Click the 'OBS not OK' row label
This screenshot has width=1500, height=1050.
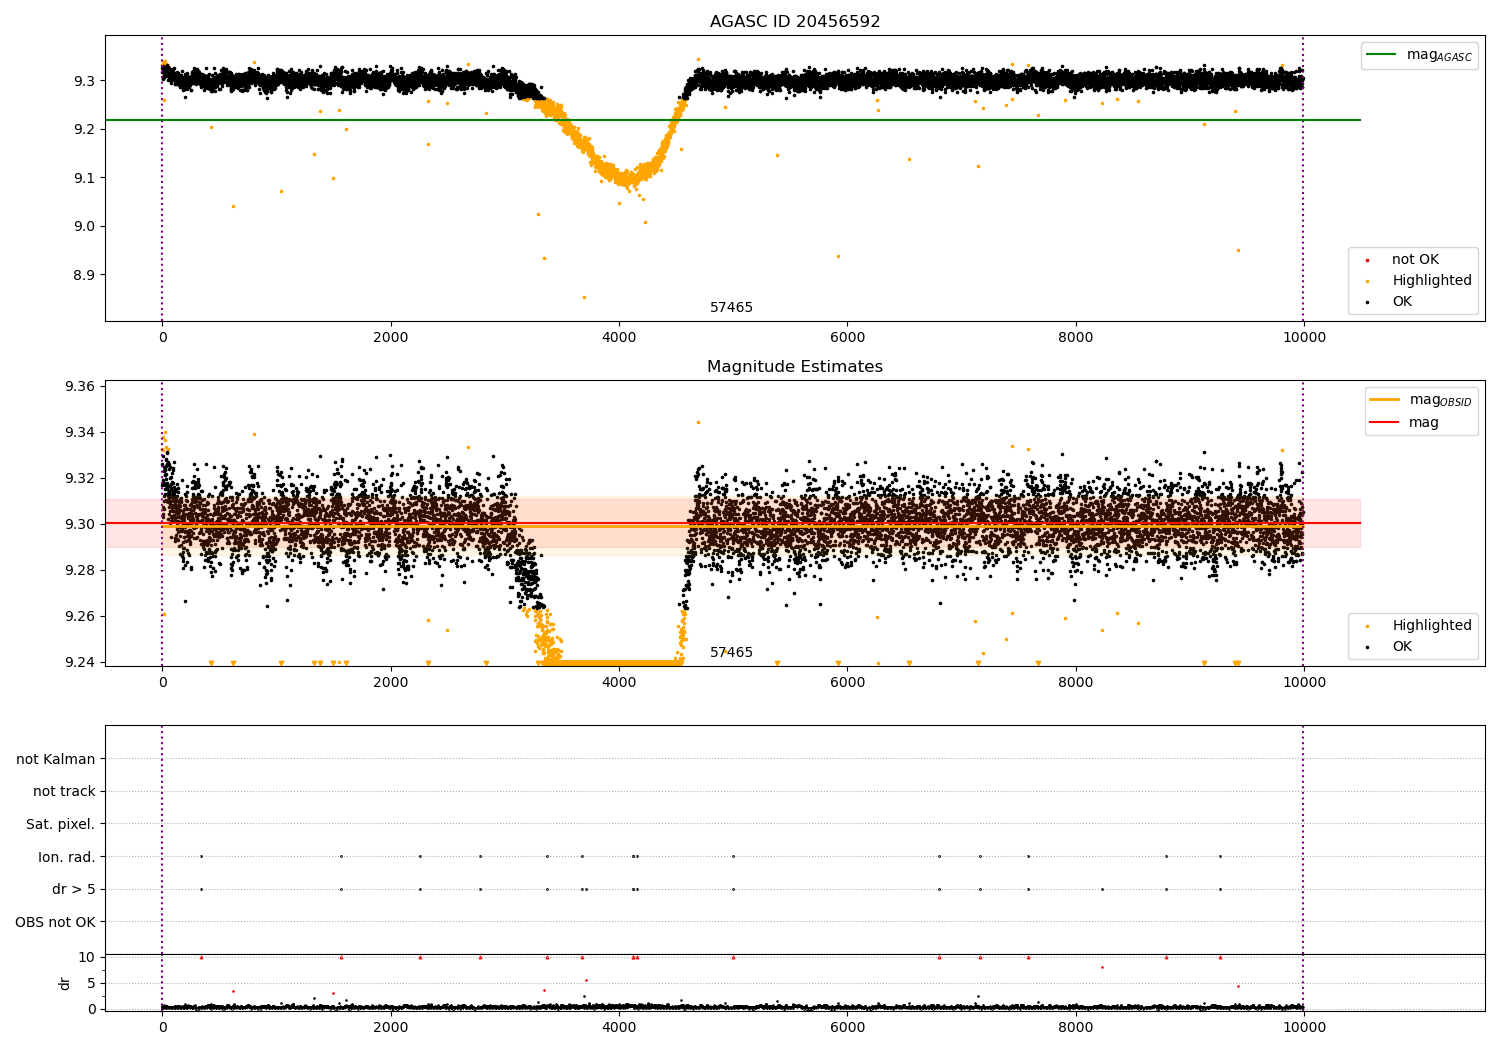click(x=56, y=922)
